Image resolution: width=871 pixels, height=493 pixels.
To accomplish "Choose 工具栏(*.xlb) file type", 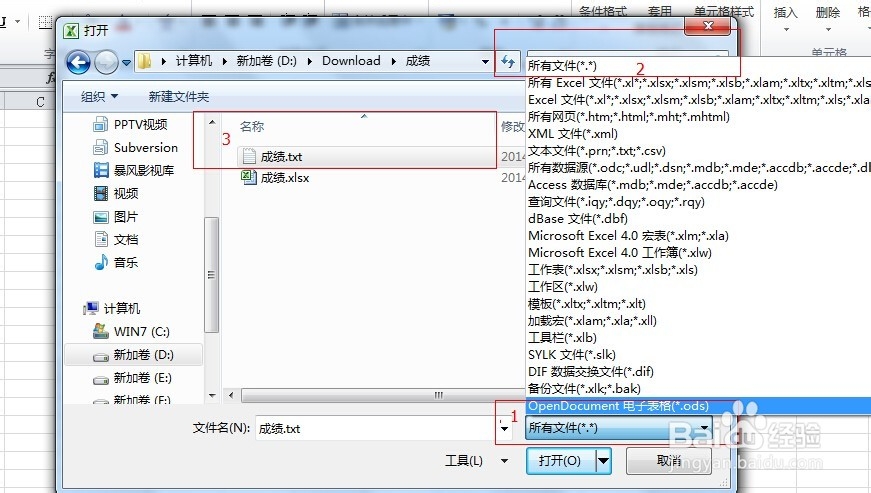I will pos(698,338).
